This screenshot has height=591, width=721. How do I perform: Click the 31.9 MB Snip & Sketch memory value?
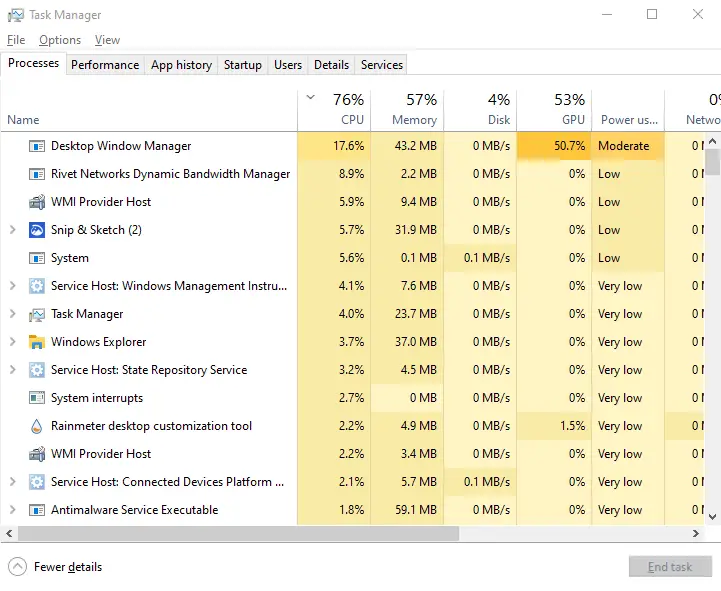(416, 230)
